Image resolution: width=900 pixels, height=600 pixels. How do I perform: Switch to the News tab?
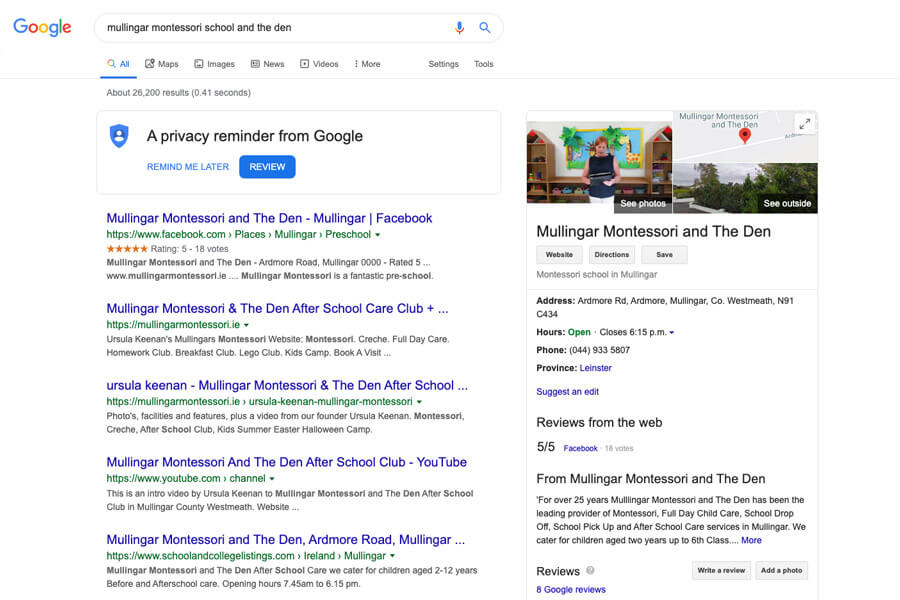click(x=267, y=64)
